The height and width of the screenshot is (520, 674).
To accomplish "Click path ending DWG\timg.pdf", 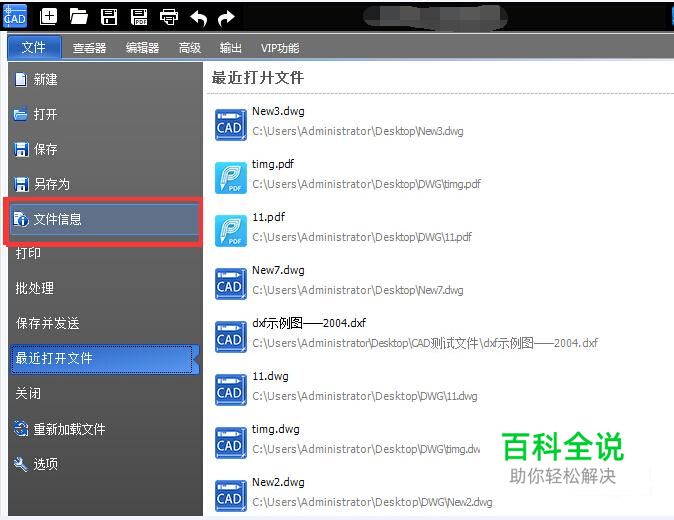I will tap(366, 184).
